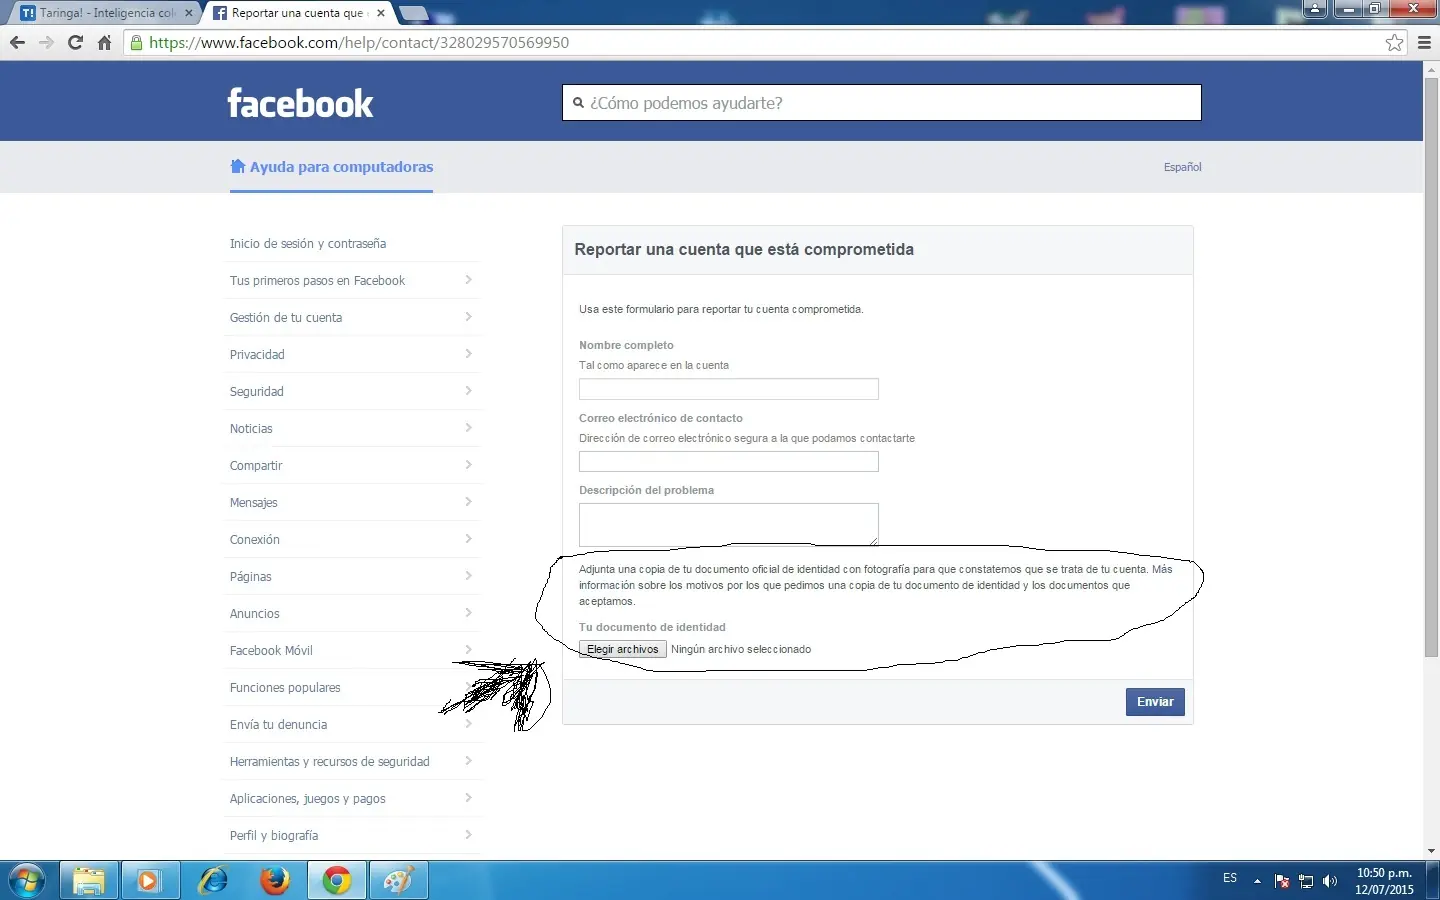Show hidden tray icons arrow
Viewport: 1440px width, 900px height.
click(x=1257, y=881)
